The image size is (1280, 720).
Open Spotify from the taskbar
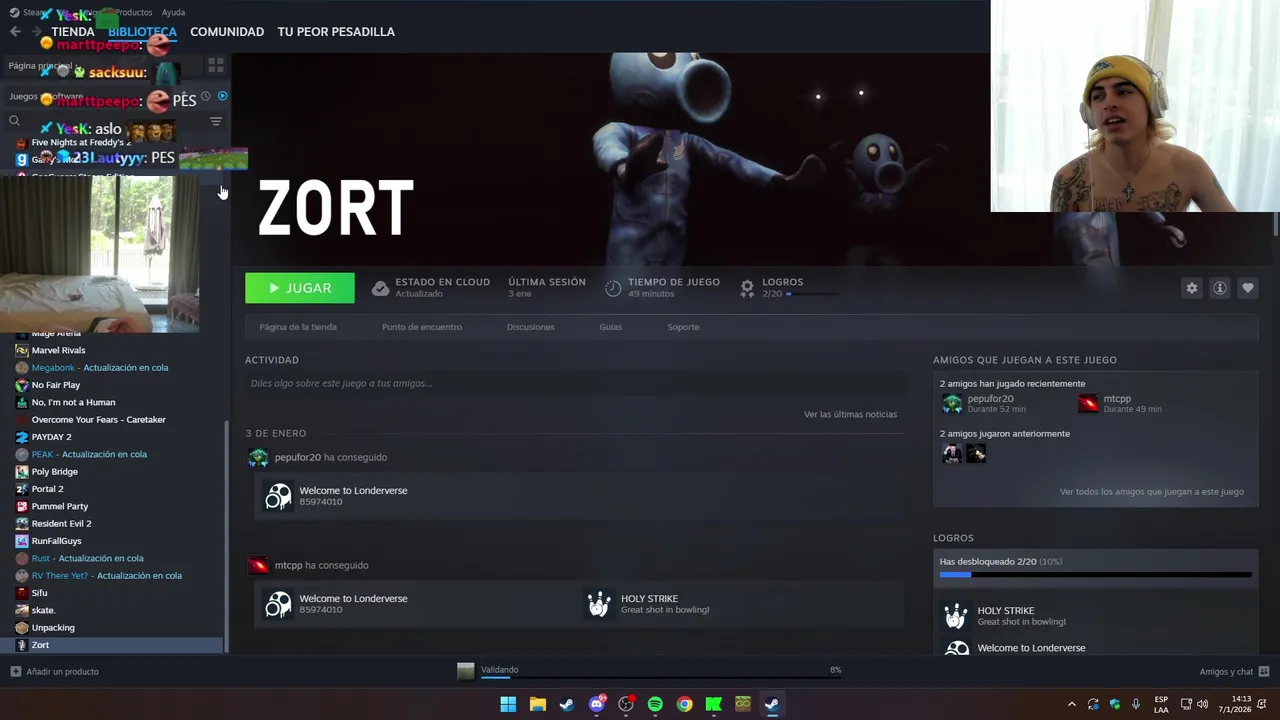click(655, 704)
